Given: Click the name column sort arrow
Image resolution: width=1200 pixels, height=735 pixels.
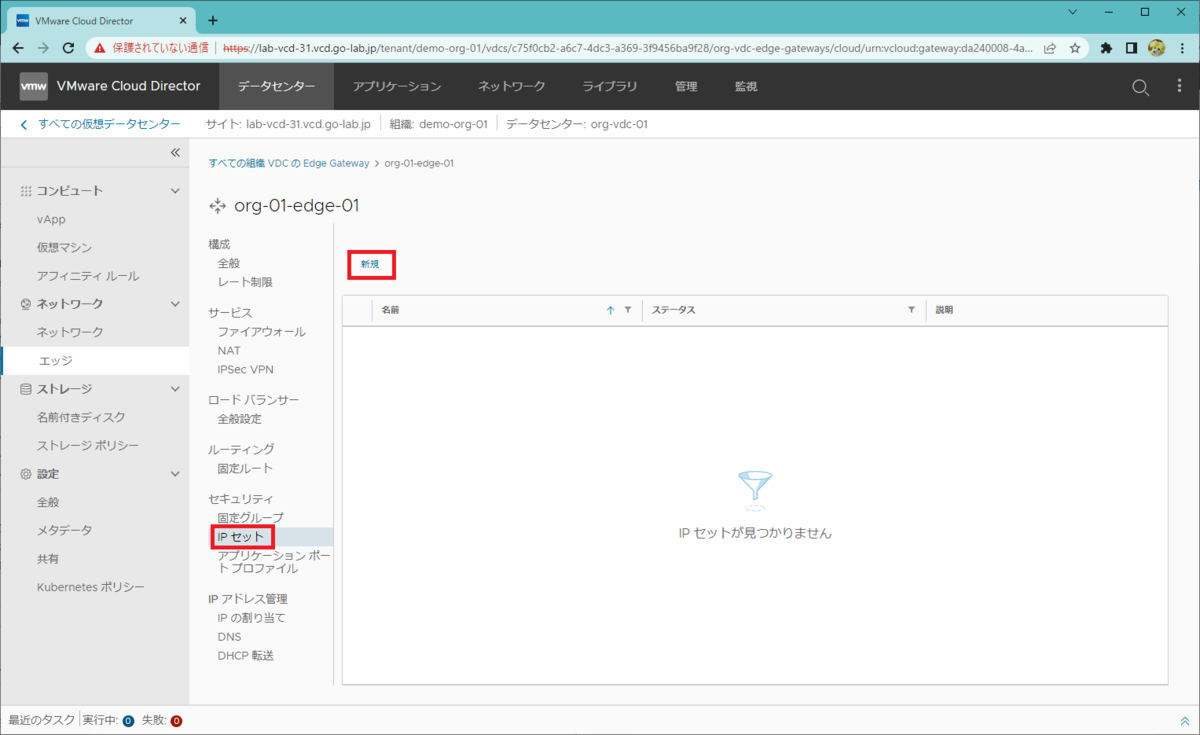Looking at the screenshot, I should tap(610, 310).
